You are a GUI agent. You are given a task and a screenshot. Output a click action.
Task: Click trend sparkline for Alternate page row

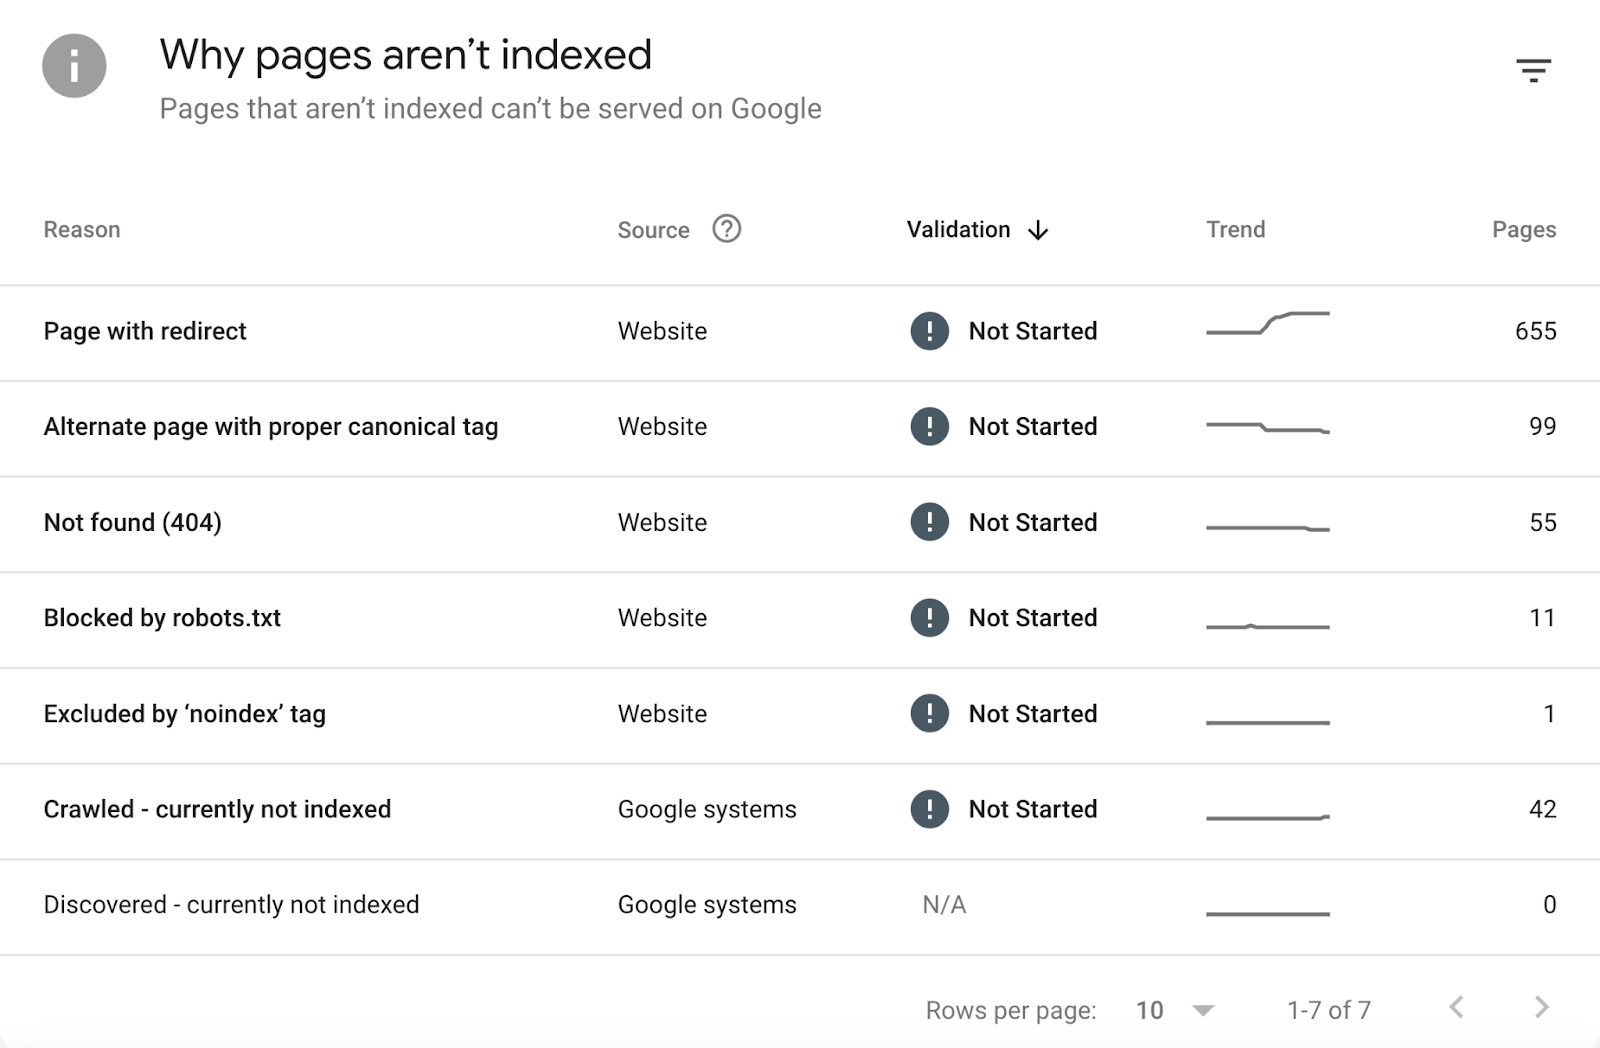[x=1267, y=428]
